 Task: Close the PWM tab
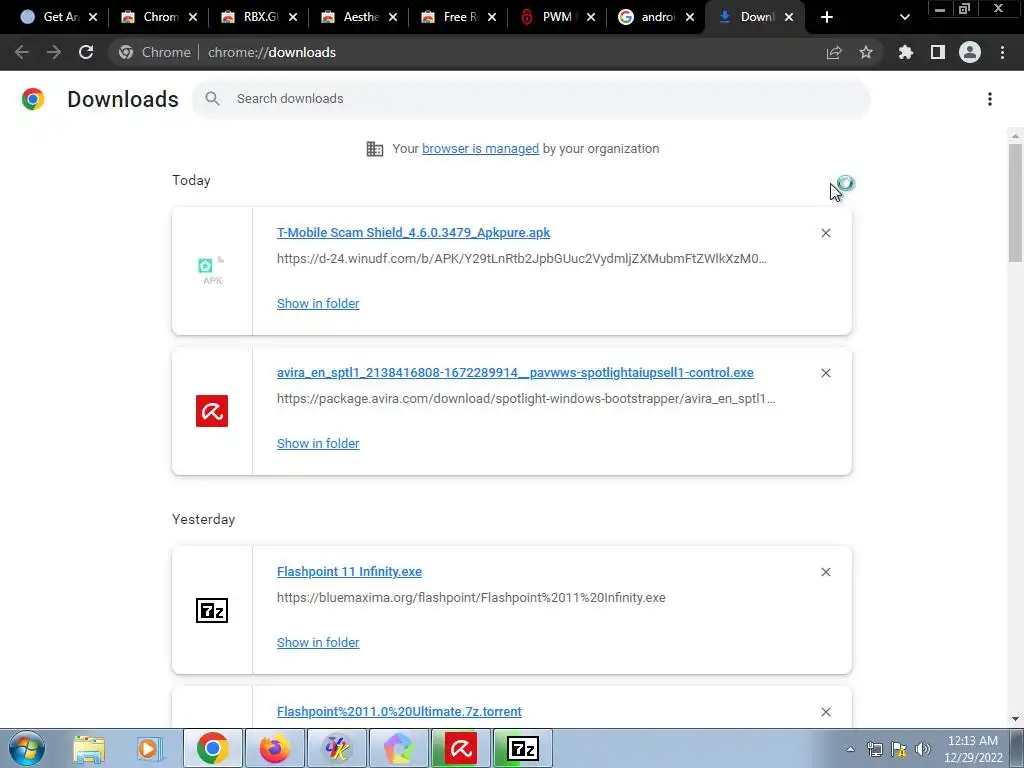point(590,17)
